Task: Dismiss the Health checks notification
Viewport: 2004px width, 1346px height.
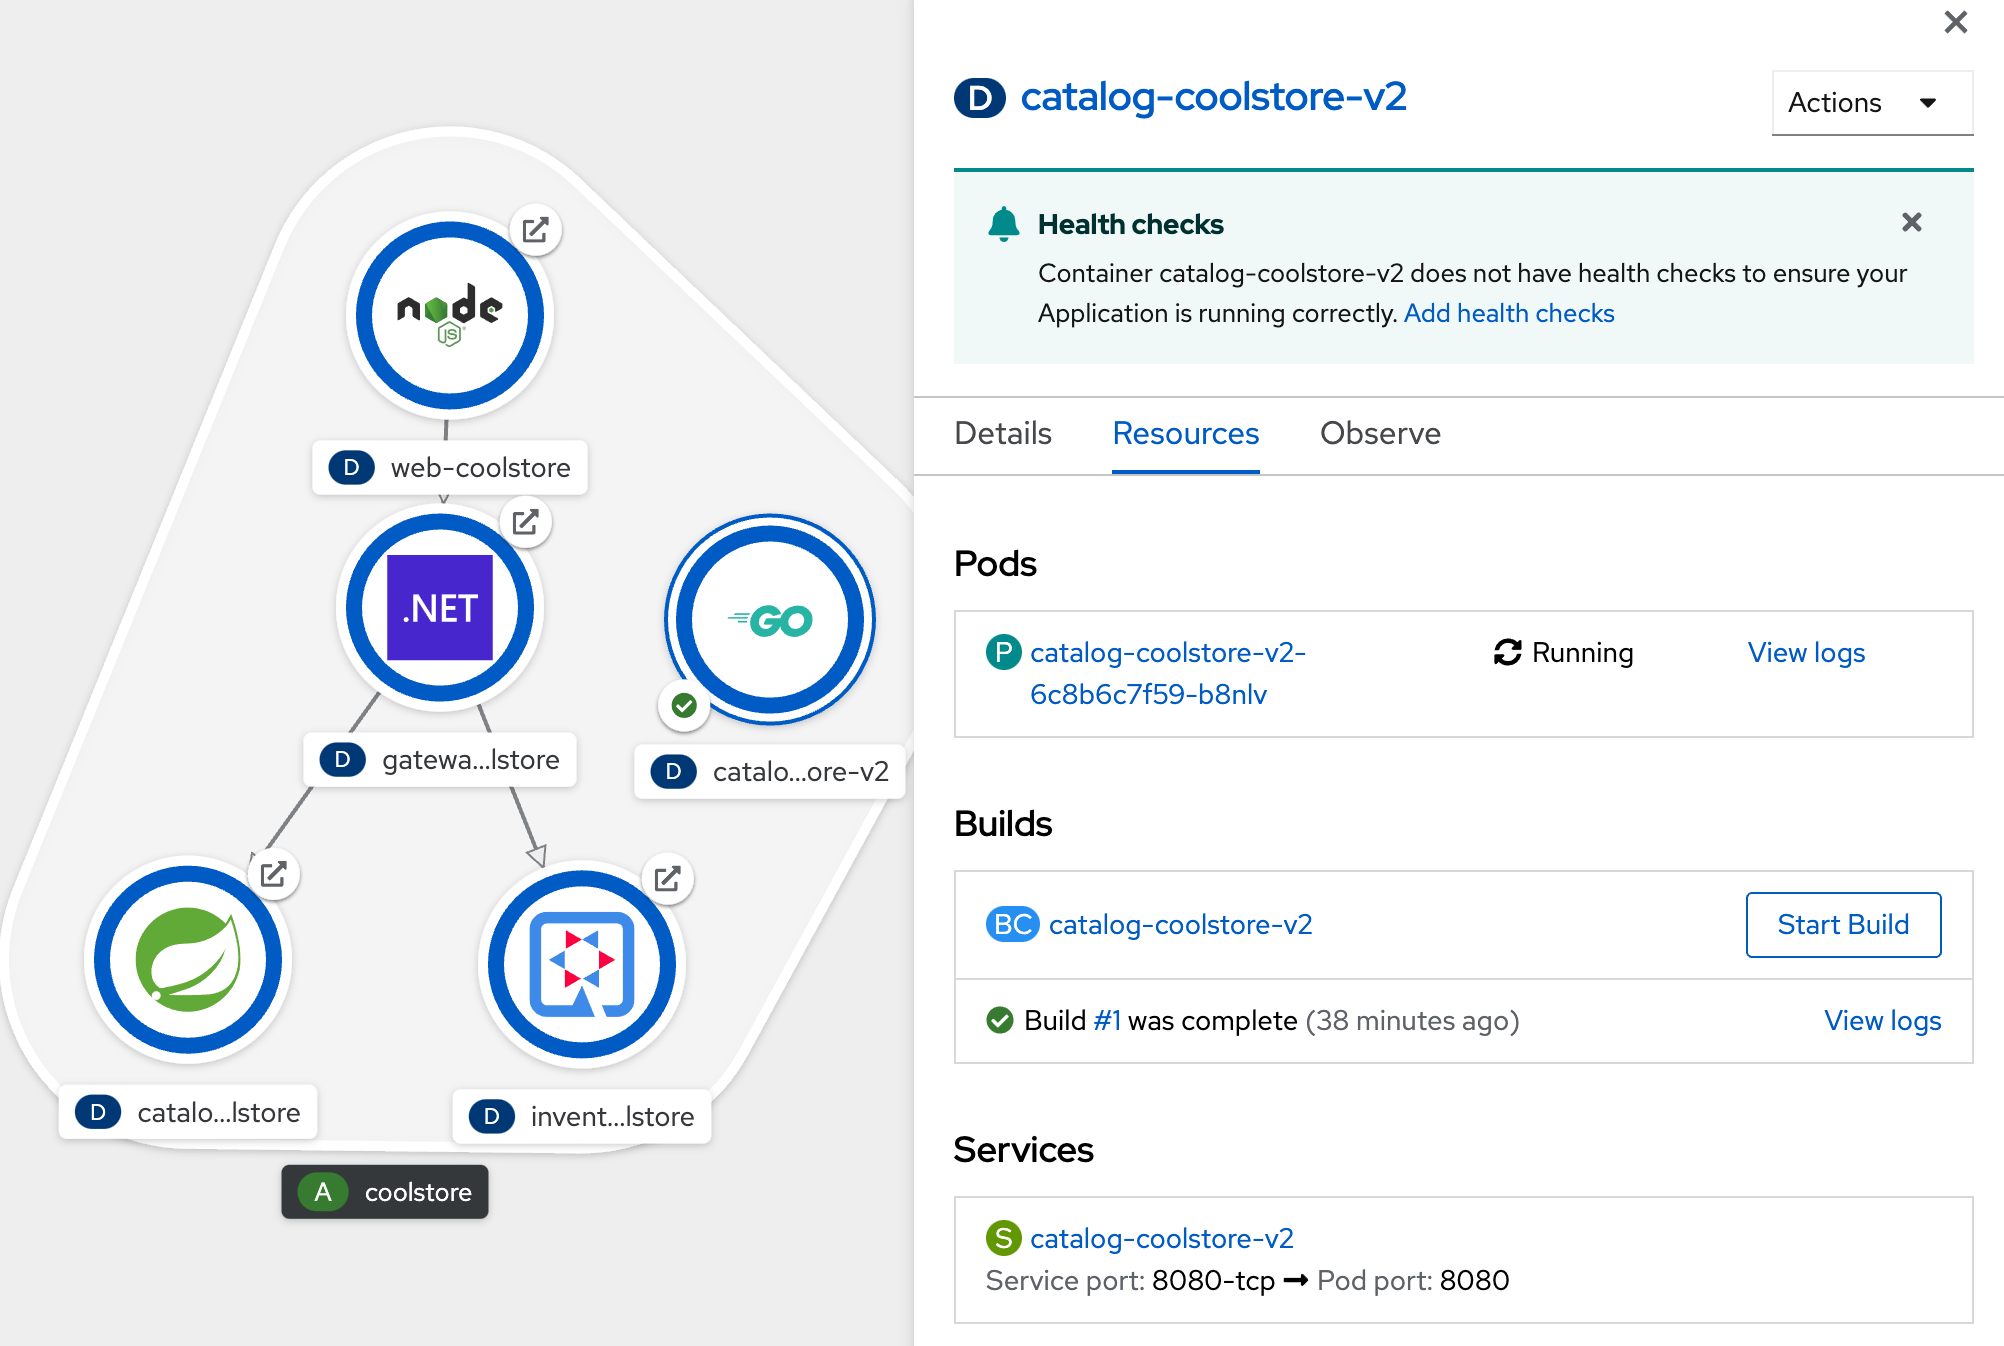Action: click(1911, 222)
